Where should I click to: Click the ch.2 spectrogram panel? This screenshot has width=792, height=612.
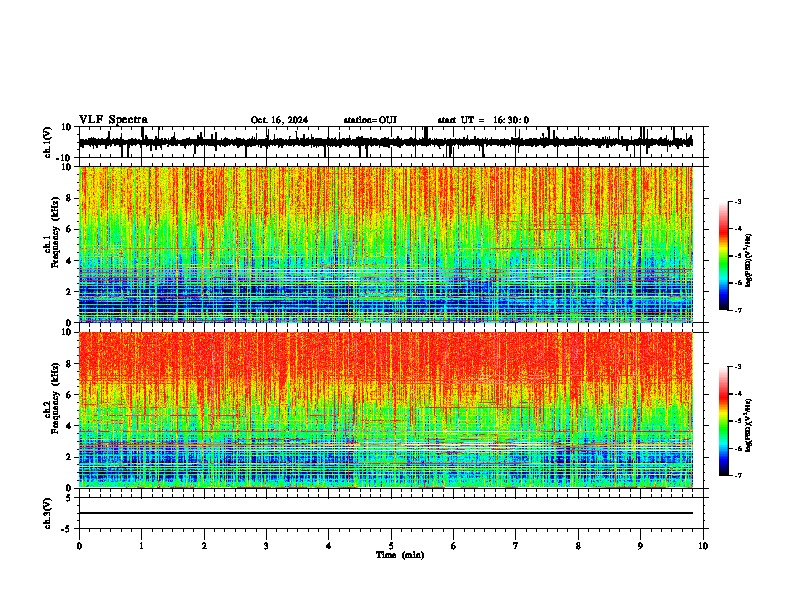(x=386, y=410)
